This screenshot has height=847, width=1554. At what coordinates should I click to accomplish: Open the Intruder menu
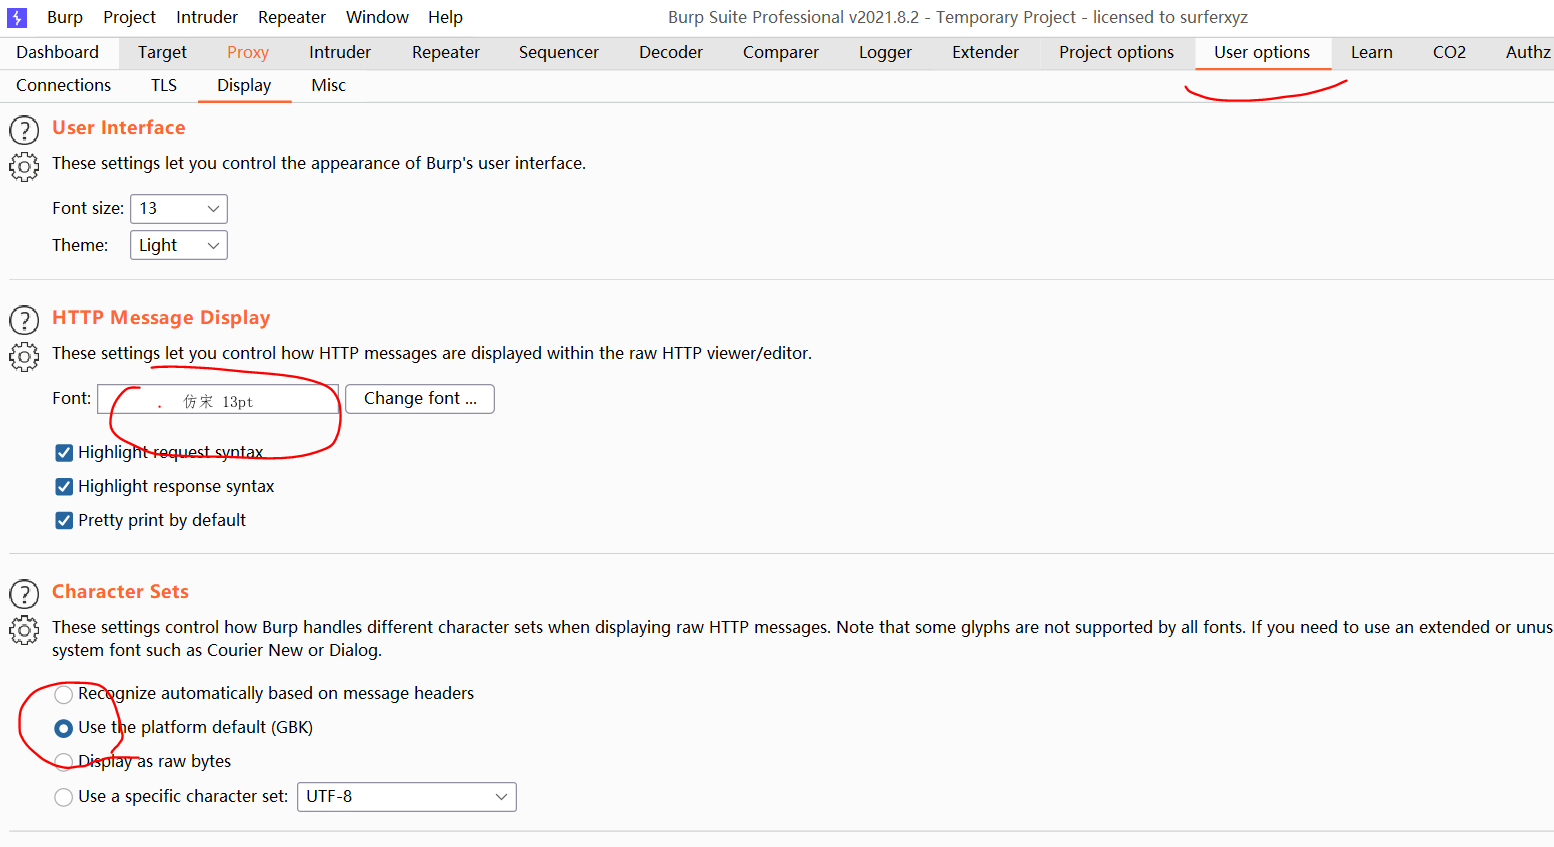(207, 17)
